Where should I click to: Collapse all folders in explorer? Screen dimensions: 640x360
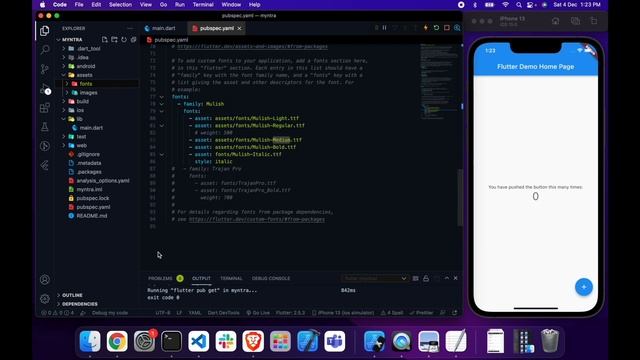point(133,40)
